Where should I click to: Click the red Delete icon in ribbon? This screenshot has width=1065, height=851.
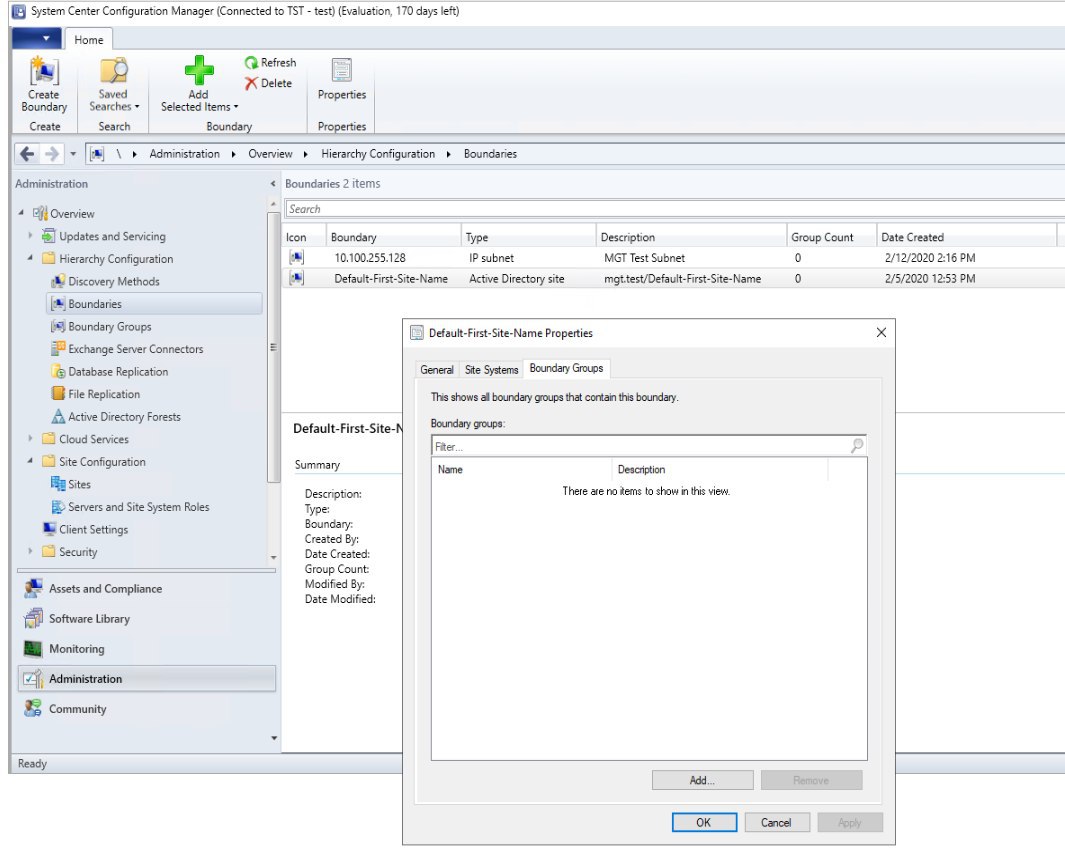click(x=251, y=83)
